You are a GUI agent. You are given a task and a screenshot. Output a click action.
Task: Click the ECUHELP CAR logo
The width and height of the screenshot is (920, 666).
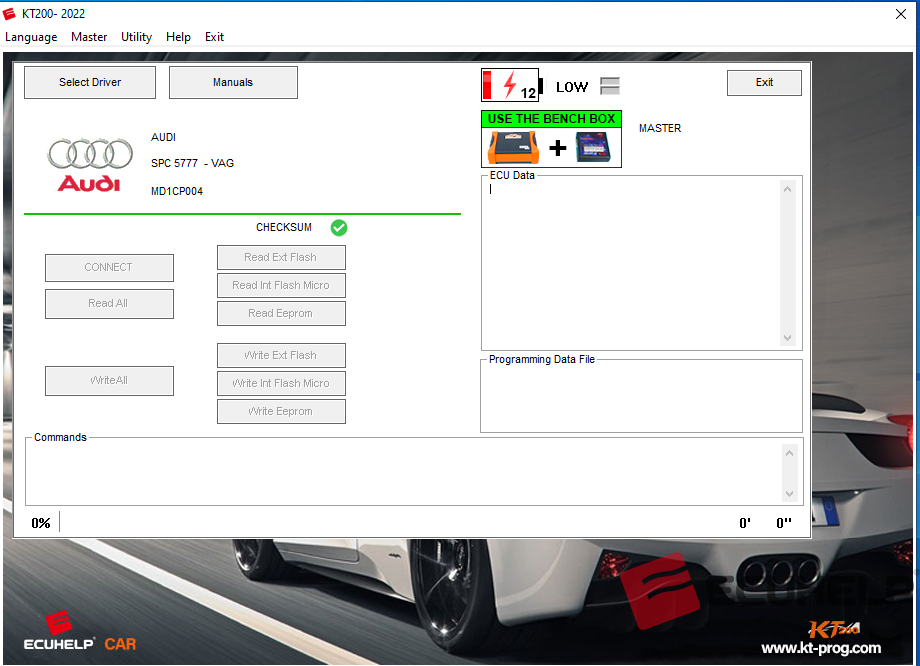click(x=80, y=632)
